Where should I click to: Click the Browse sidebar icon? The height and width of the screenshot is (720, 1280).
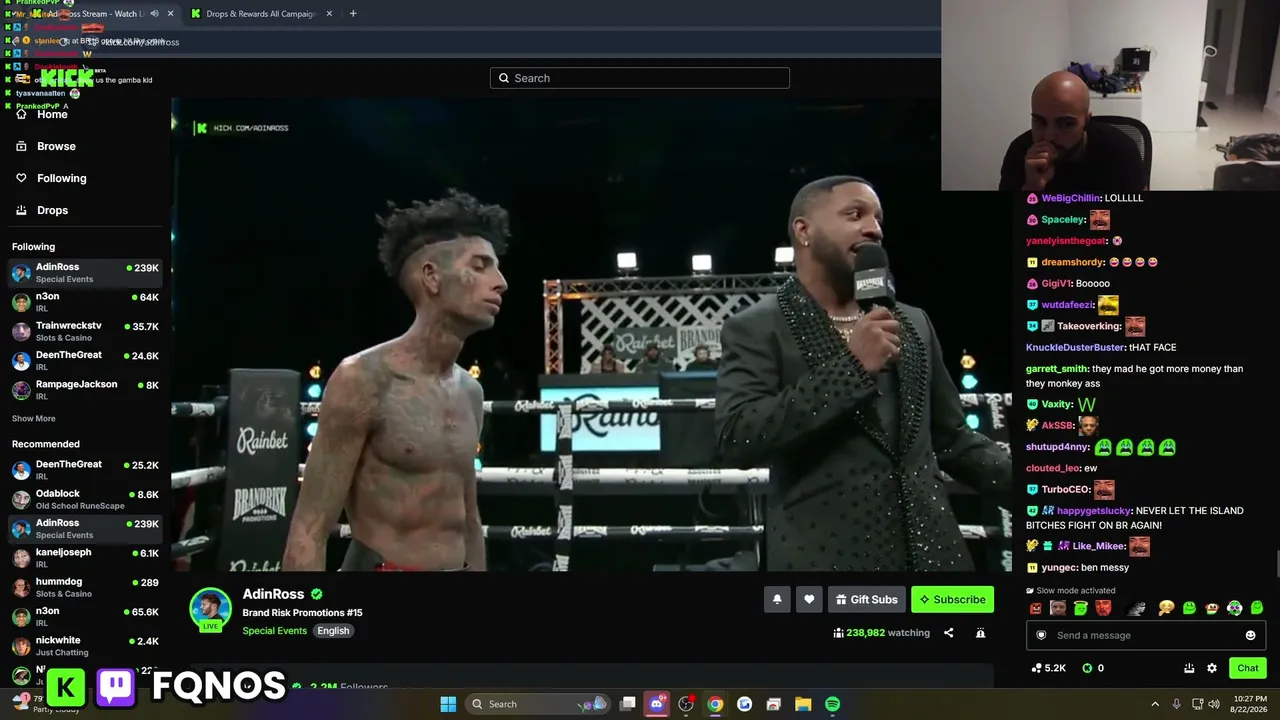[21, 146]
